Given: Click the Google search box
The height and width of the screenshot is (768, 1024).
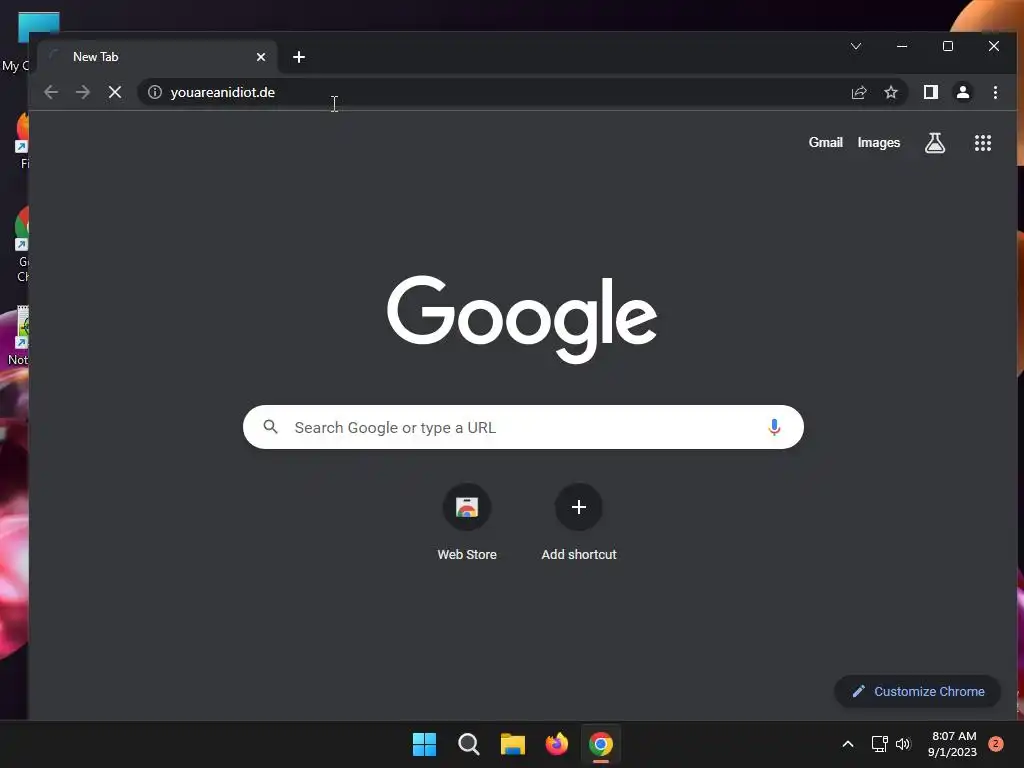Looking at the screenshot, I should click(523, 427).
